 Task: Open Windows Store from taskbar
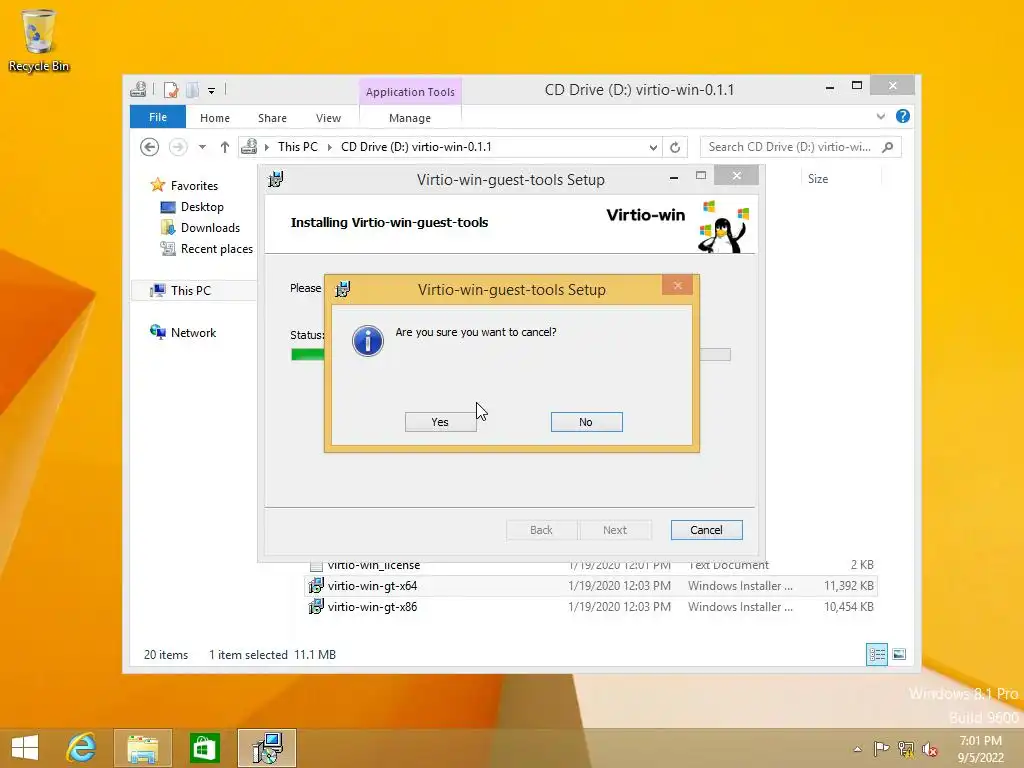204,748
